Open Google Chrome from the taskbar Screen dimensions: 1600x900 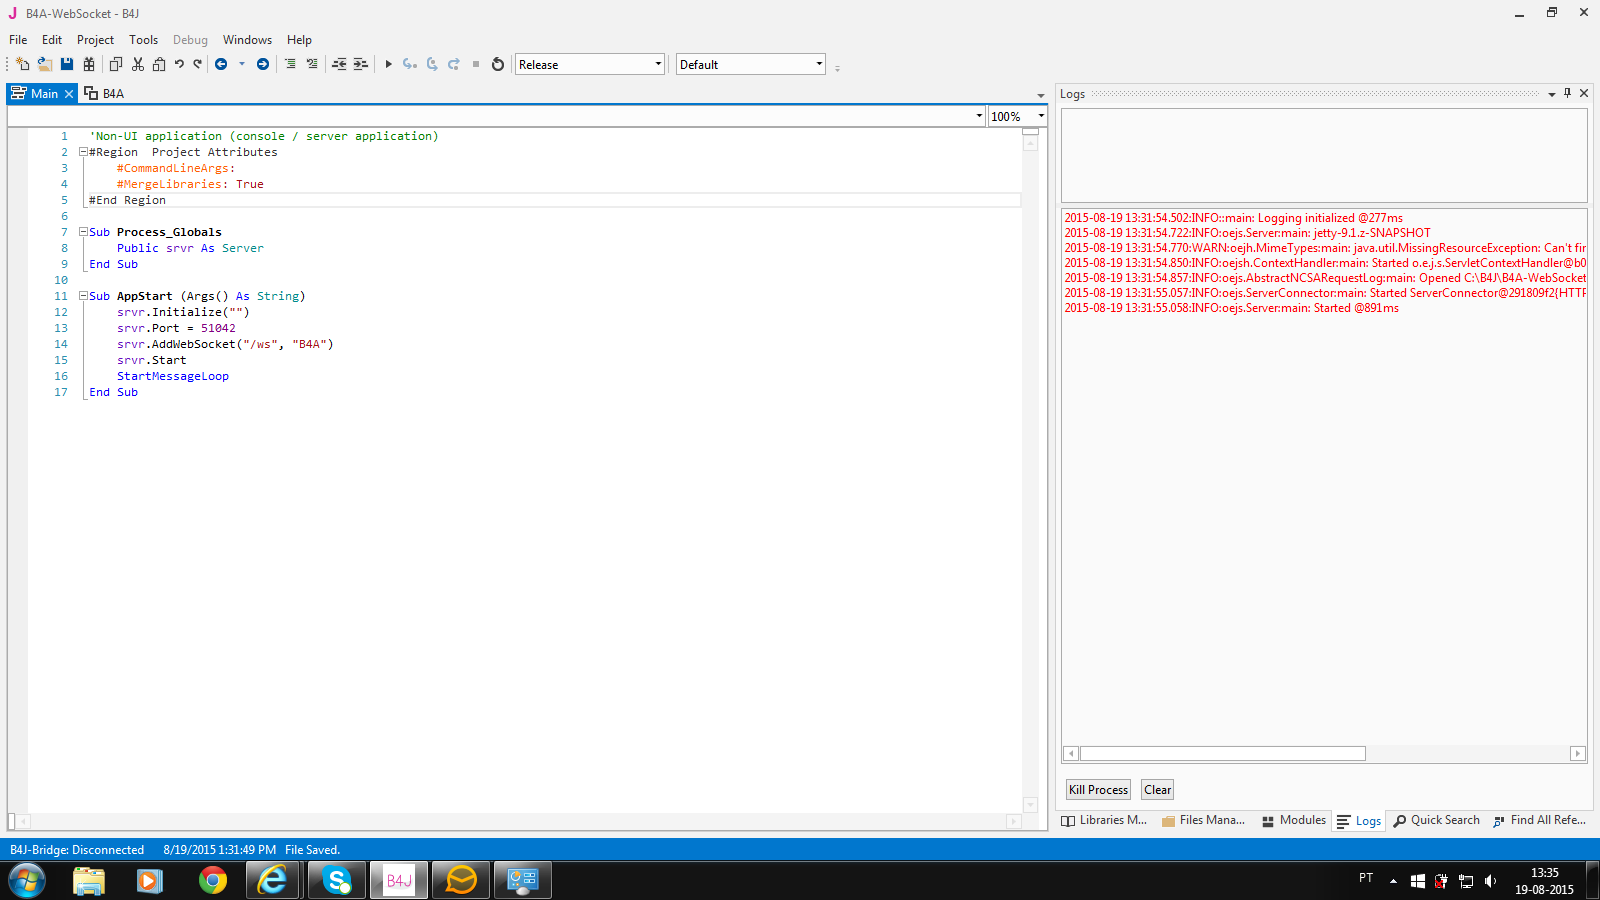(x=212, y=881)
